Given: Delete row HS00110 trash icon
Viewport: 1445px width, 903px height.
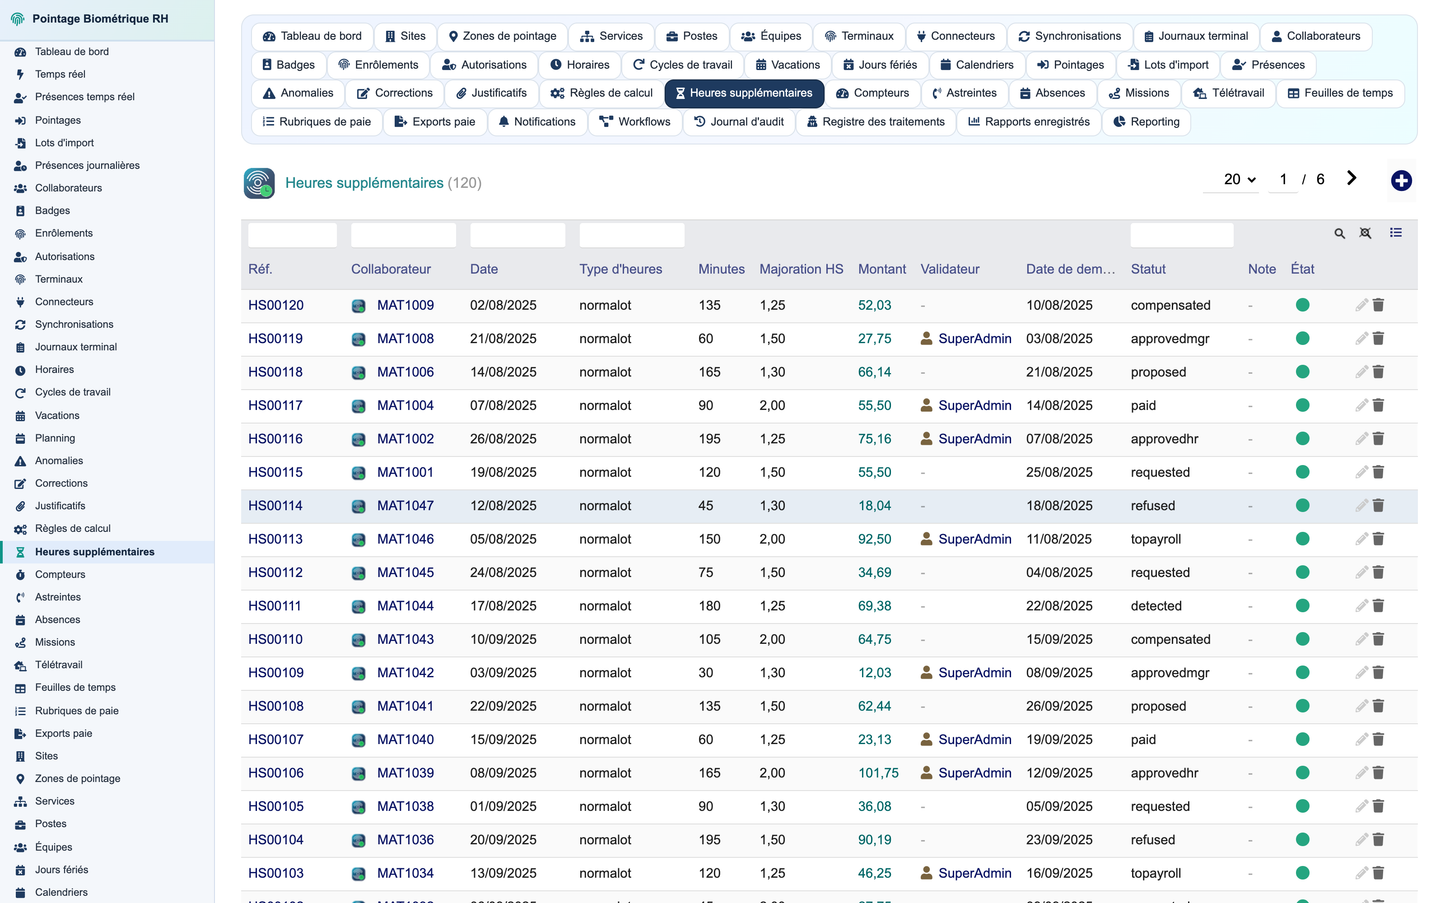Looking at the screenshot, I should click(1378, 639).
